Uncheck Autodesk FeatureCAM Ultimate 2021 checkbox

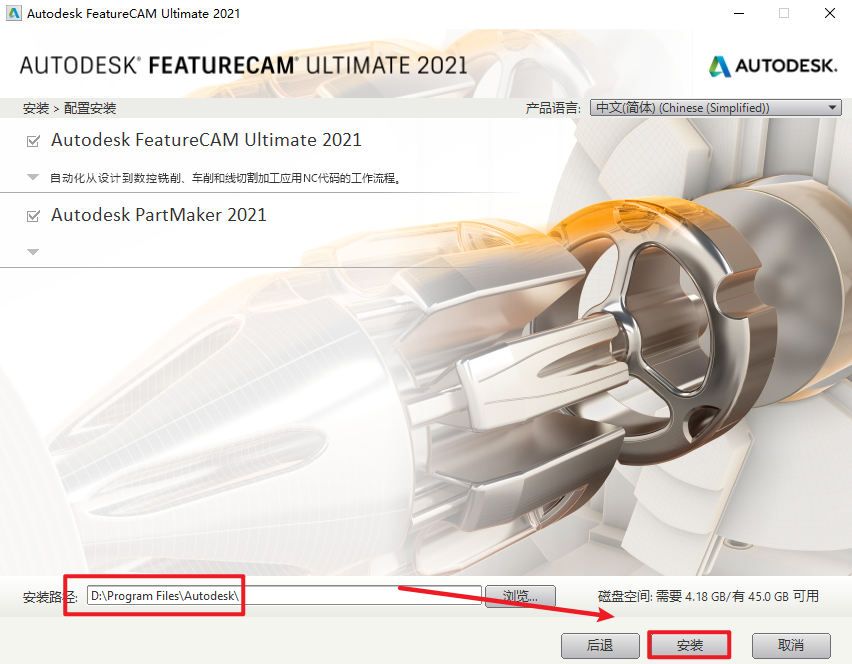[33, 141]
